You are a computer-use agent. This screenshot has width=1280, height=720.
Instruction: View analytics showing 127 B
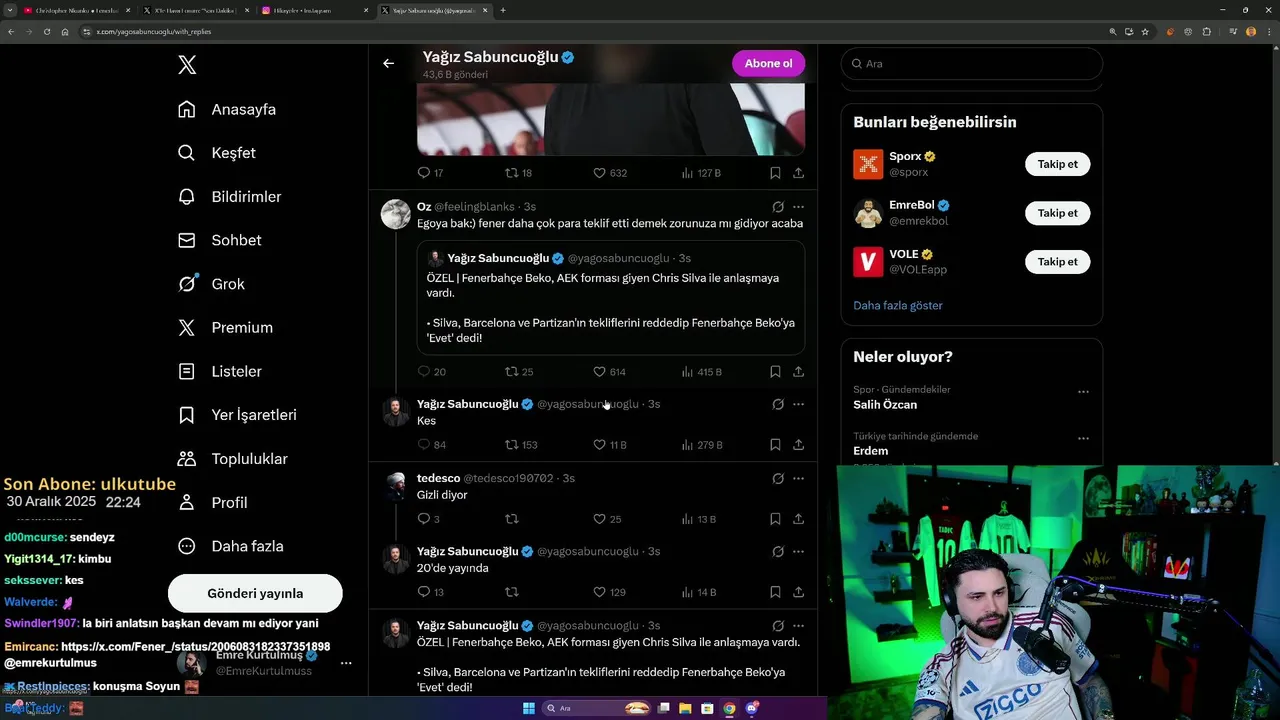[701, 173]
